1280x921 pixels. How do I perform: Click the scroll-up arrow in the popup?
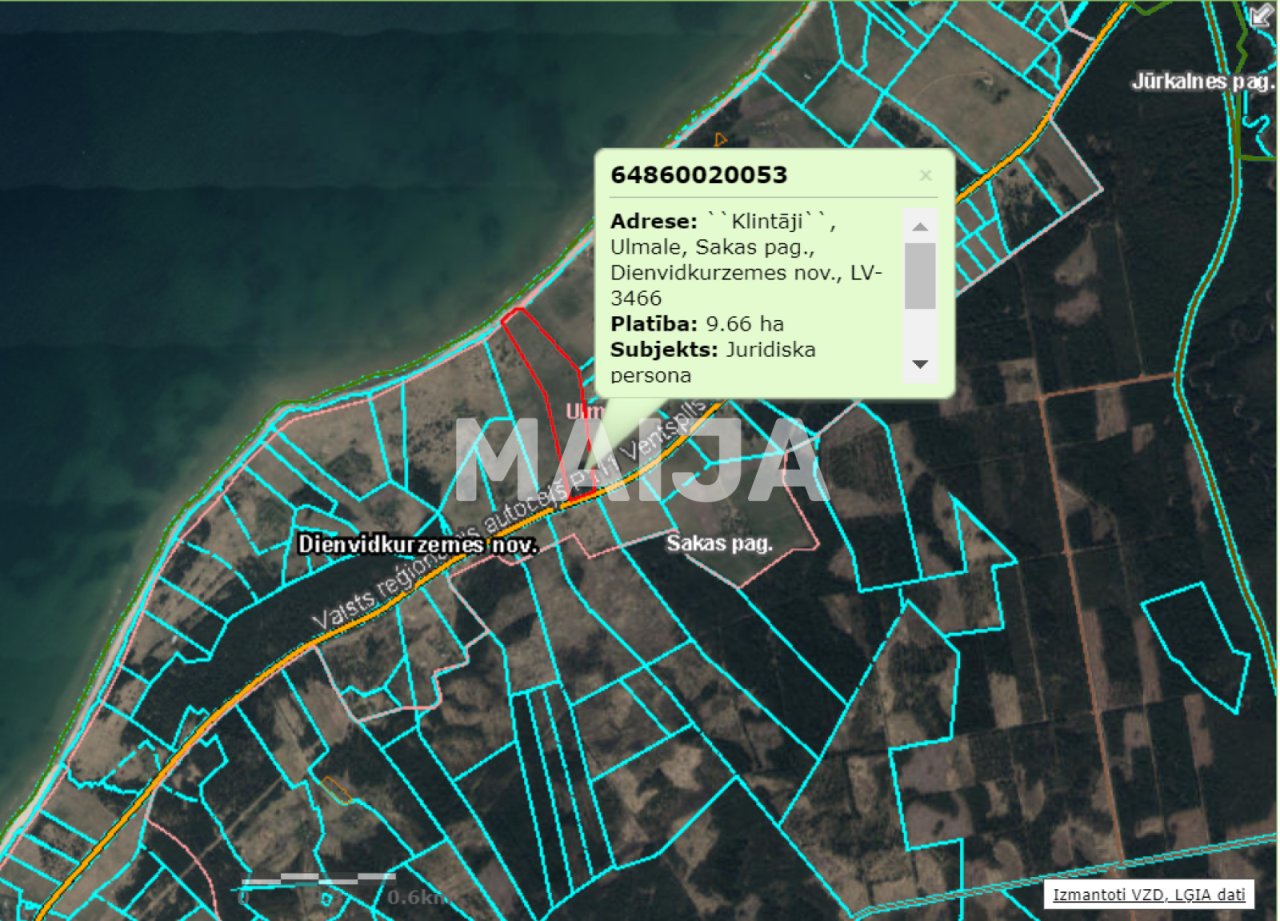click(x=920, y=226)
